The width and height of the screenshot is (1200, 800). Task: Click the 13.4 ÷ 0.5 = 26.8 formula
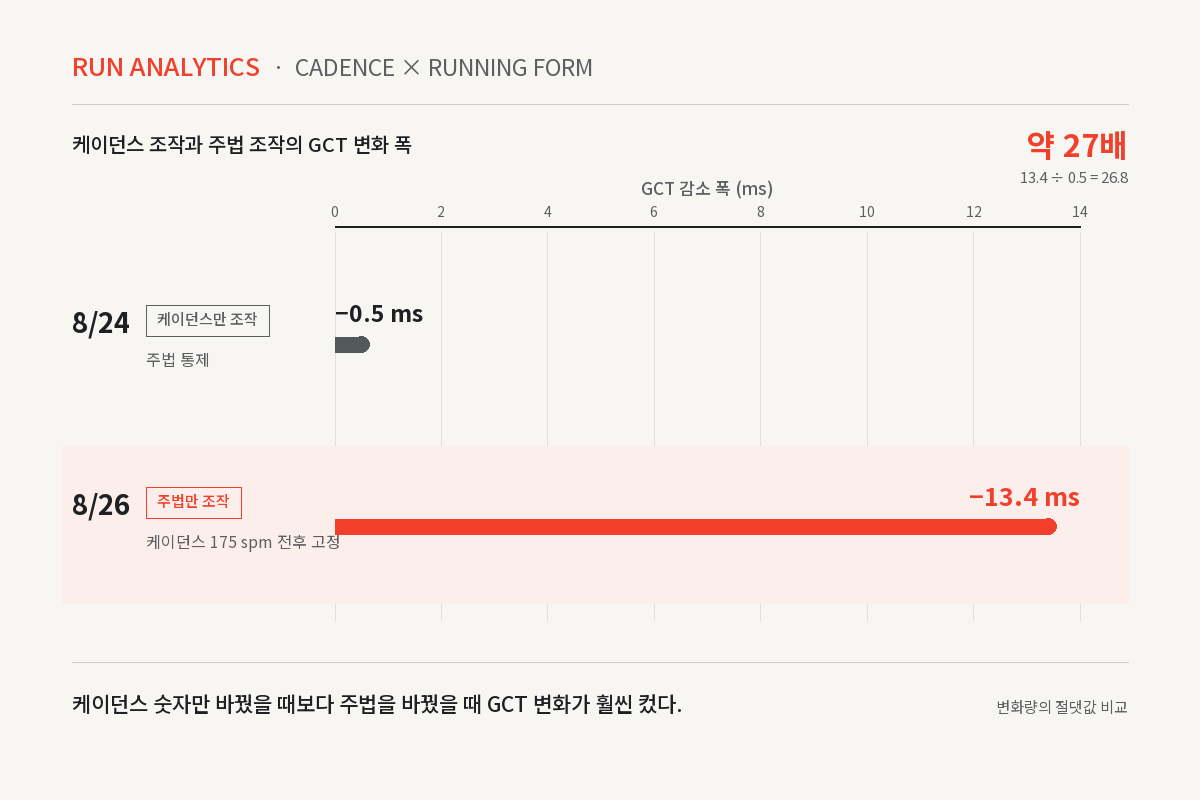[x=1074, y=178]
